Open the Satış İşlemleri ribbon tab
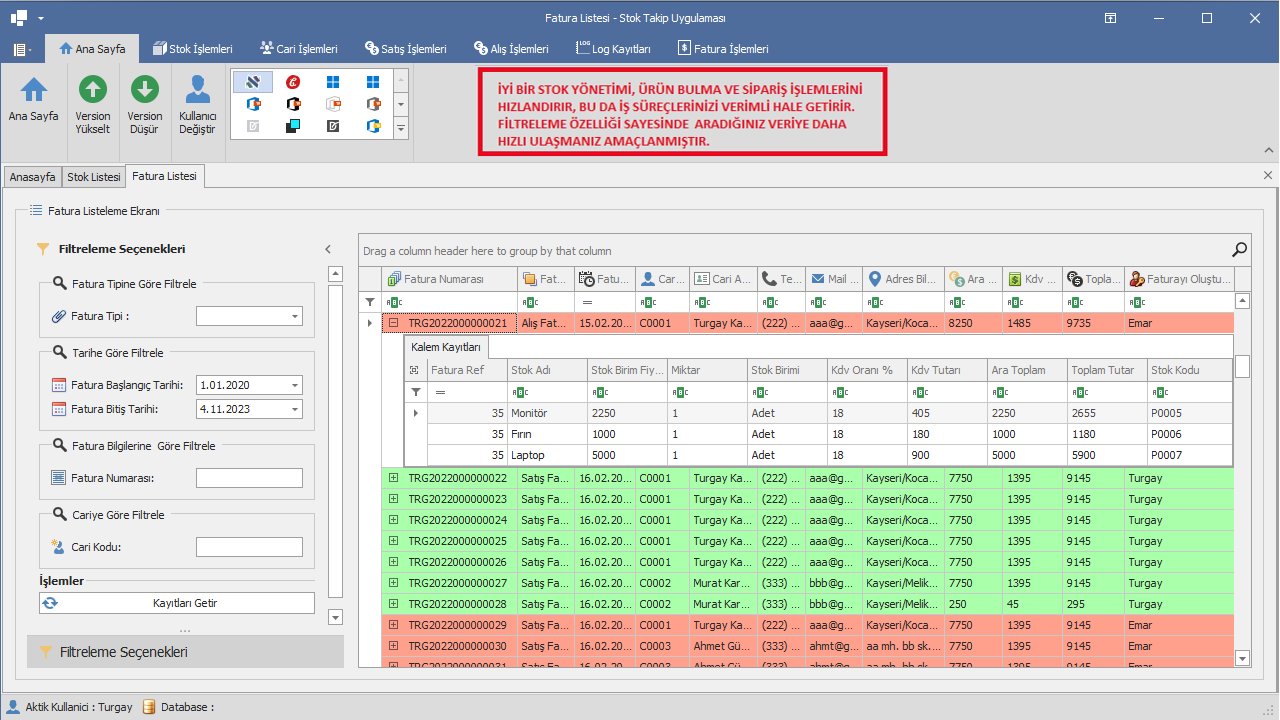Screen dimensions: 1280x720 [405, 48]
